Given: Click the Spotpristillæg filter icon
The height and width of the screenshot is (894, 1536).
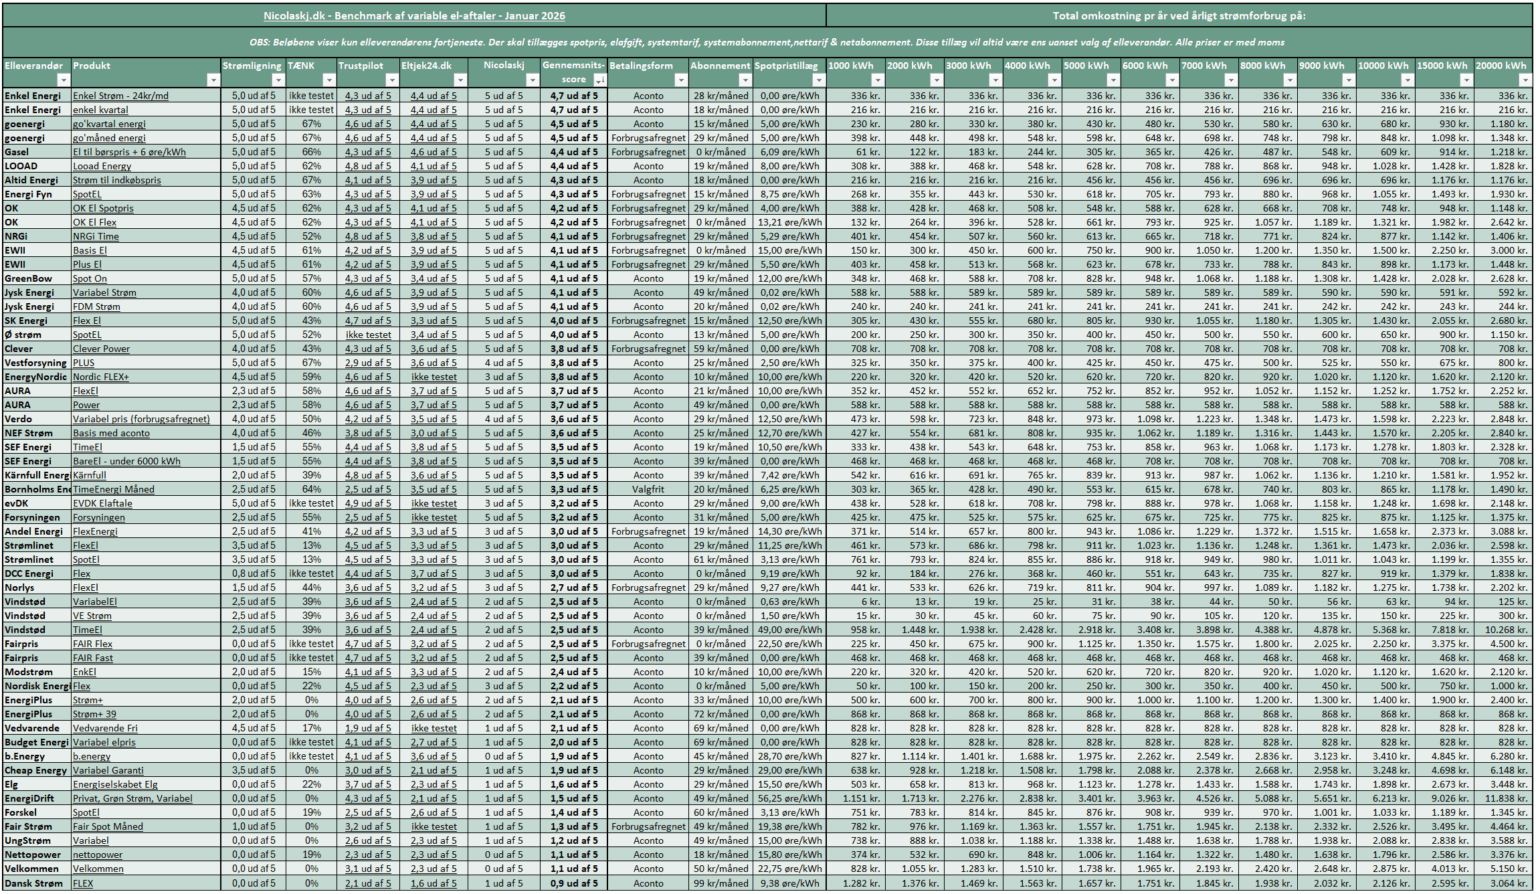Looking at the screenshot, I should (819, 80).
